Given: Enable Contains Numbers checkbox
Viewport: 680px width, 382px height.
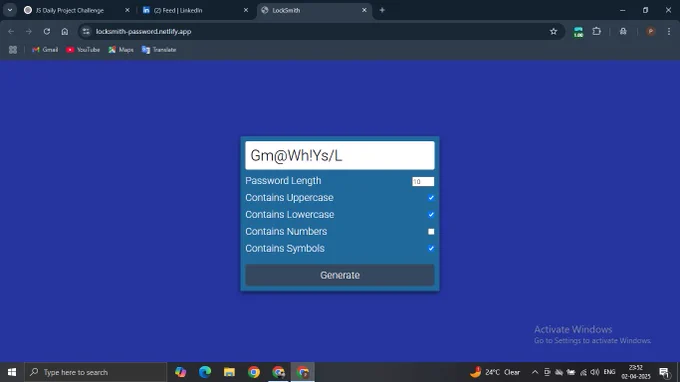Looking at the screenshot, I should (x=431, y=232).
